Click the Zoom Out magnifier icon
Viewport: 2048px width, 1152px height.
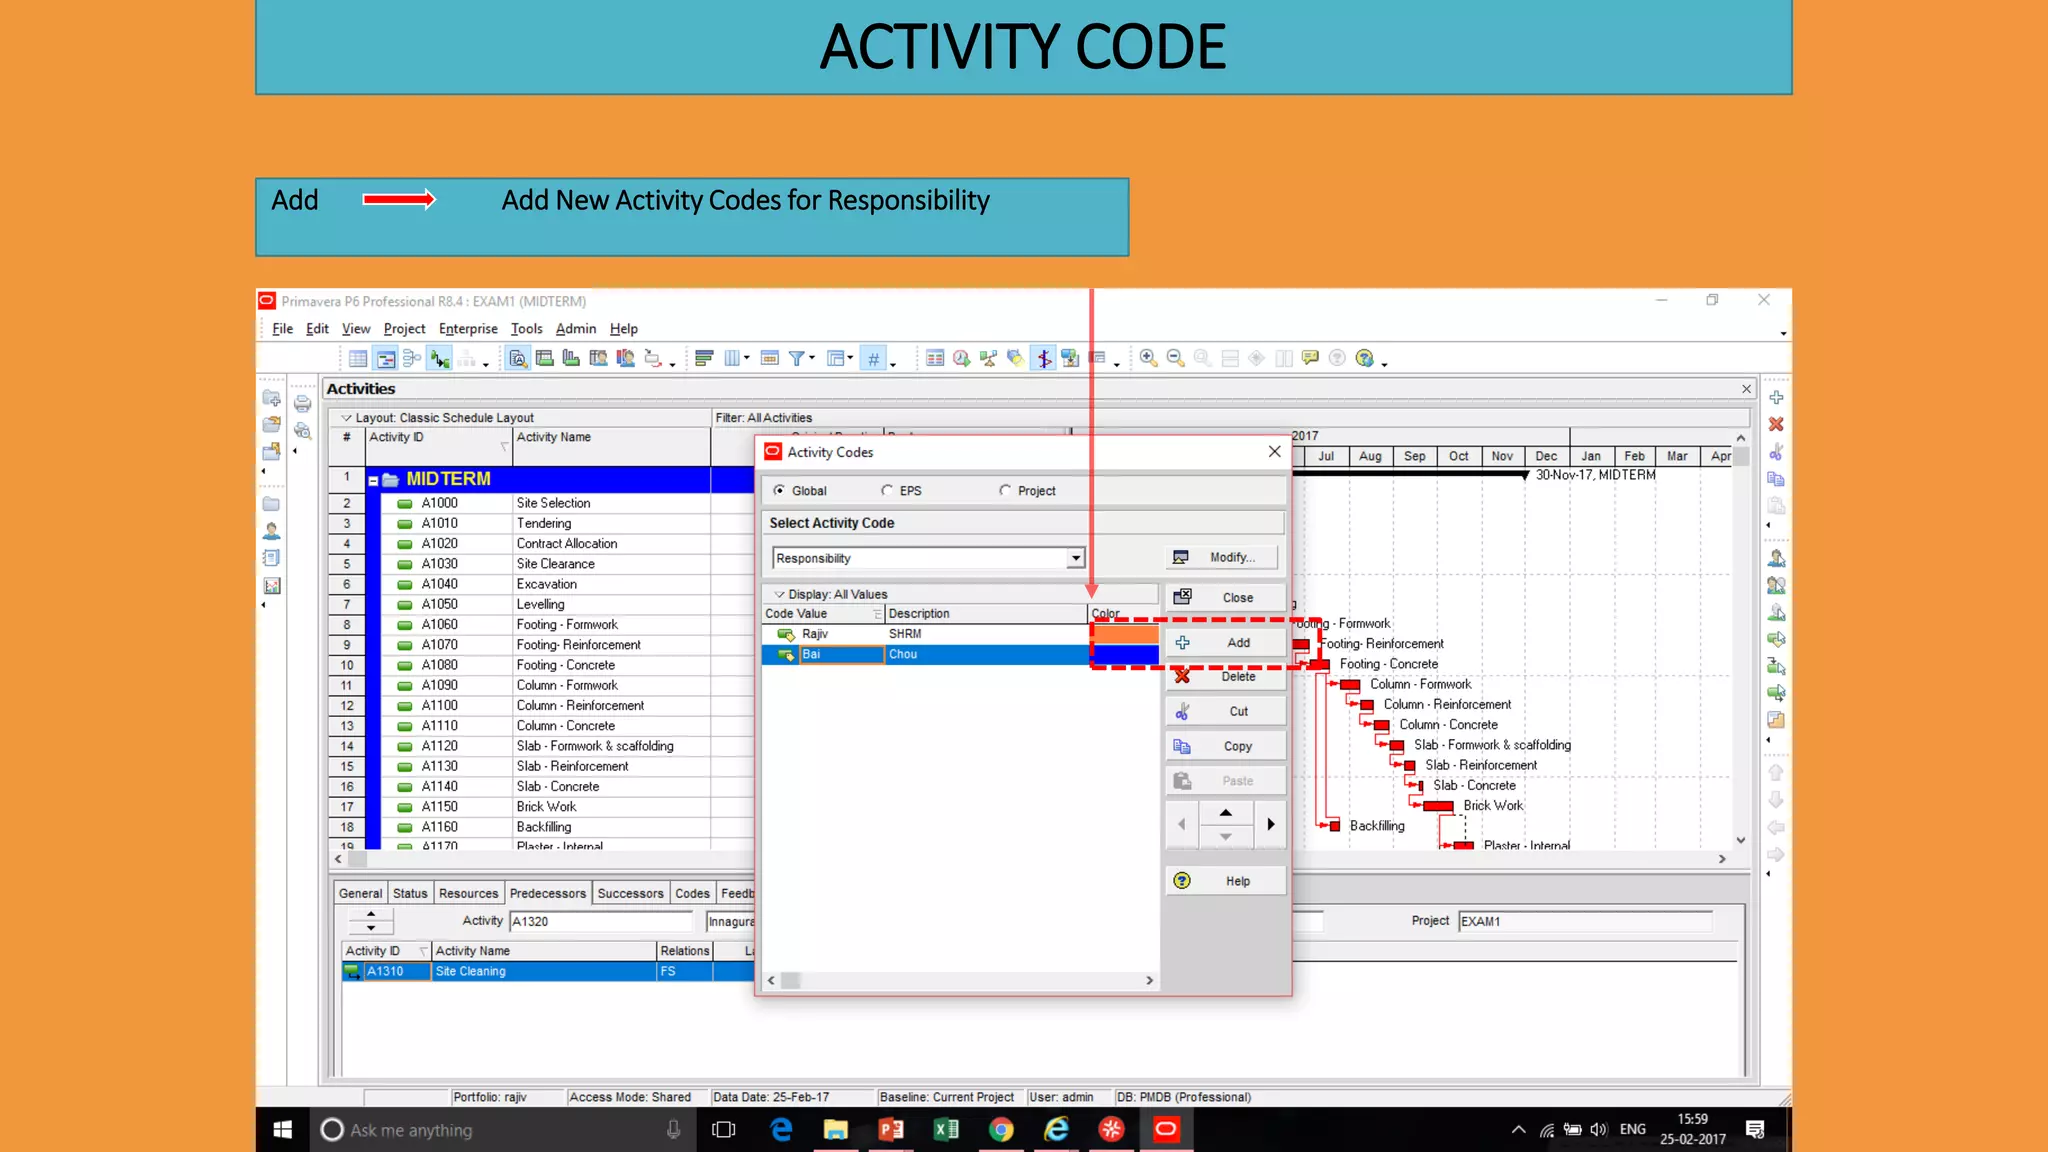1175,358
